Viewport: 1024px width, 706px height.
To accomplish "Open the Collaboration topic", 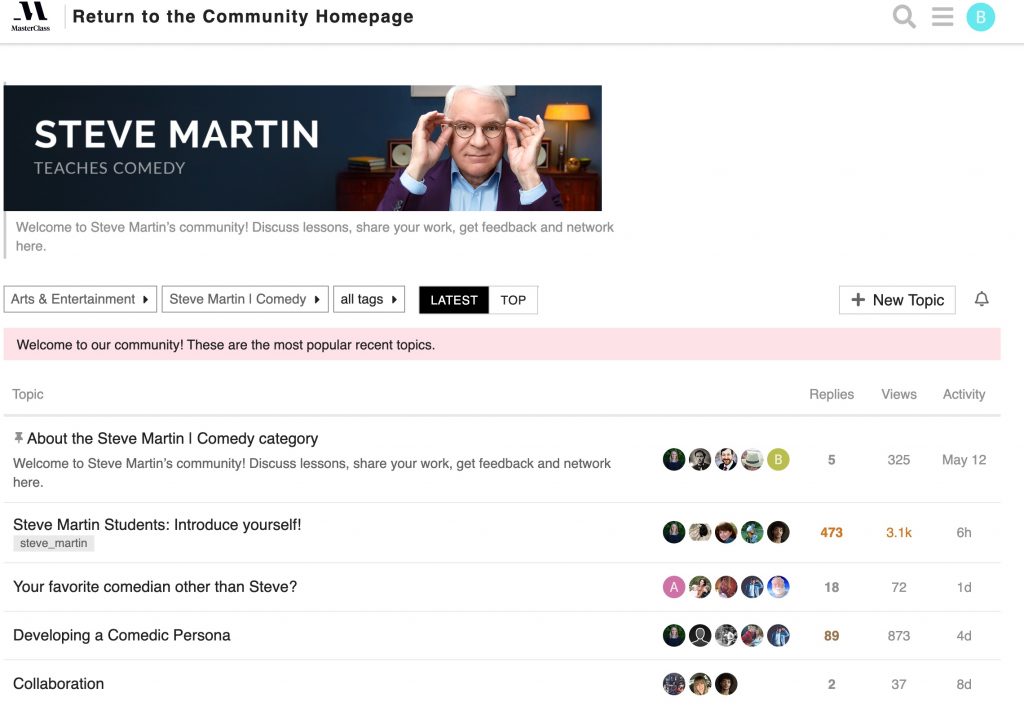I will pyautogui.click(x=59, y=683).
